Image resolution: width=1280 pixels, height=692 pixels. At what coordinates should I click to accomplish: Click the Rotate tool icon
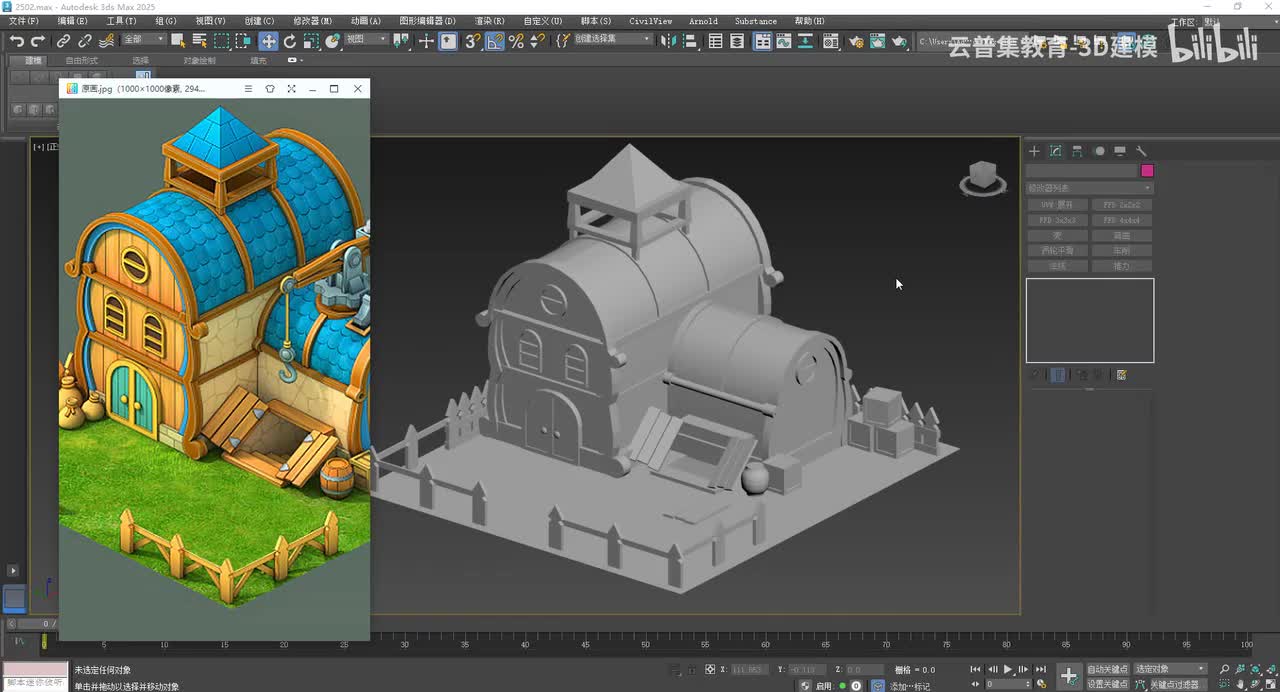pos(290,41)
